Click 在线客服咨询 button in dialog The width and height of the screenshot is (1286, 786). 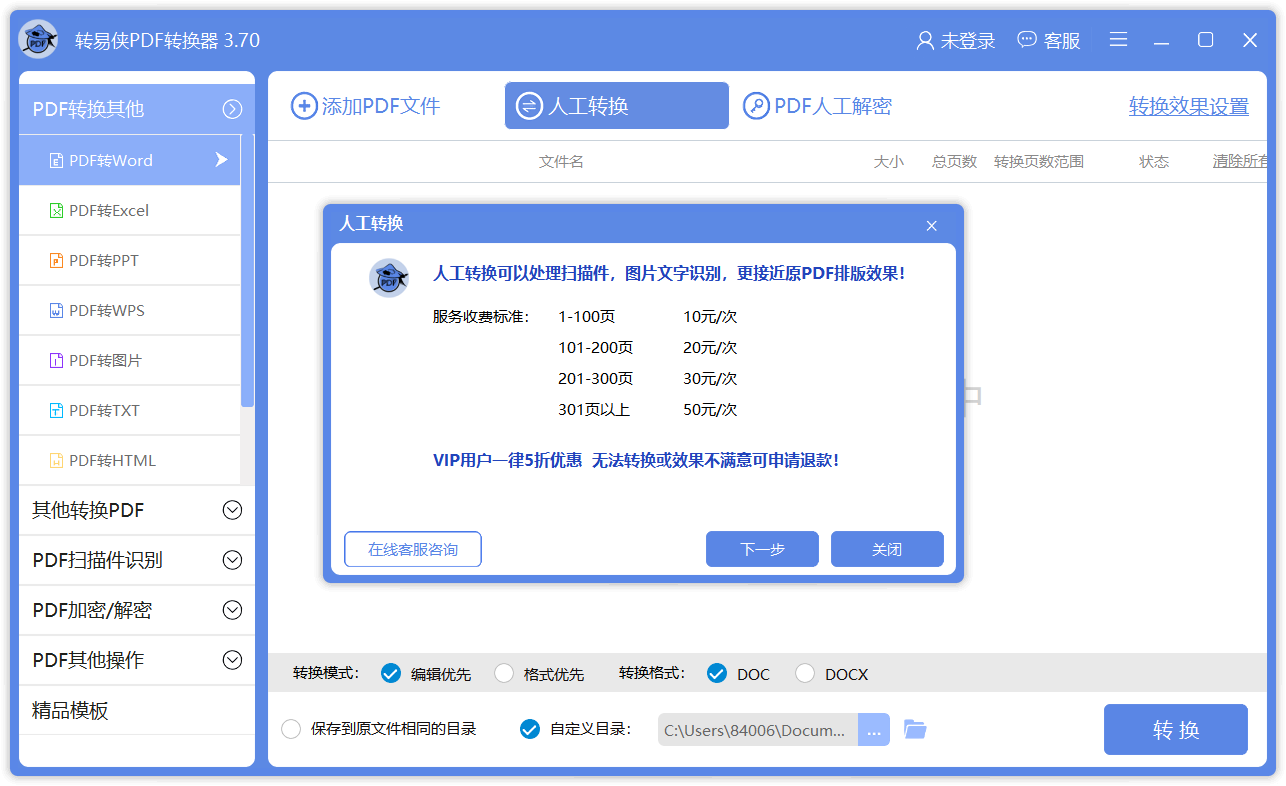(413, 549)
